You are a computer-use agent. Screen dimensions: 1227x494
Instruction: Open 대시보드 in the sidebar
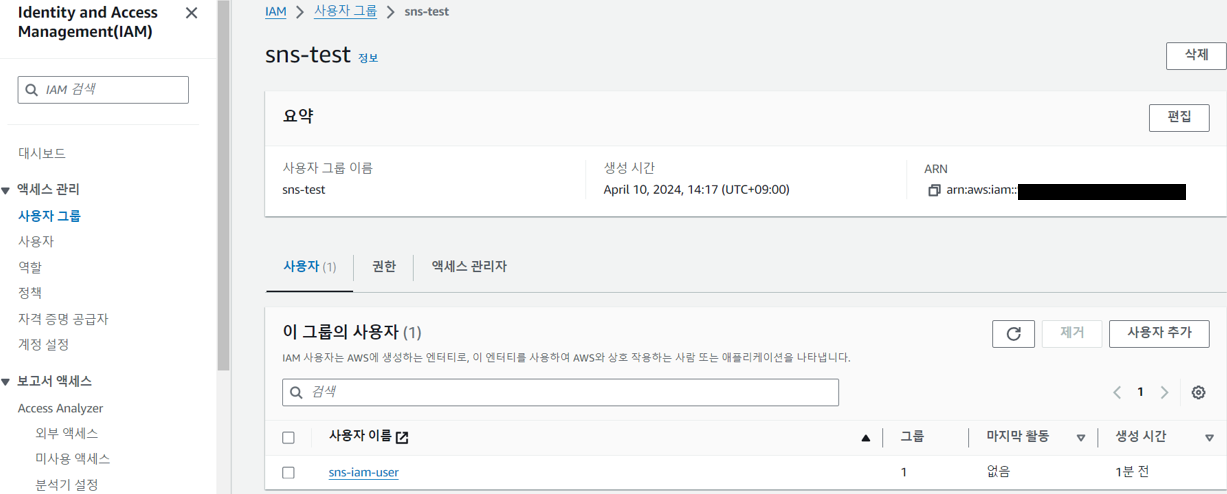[x=42, y=153]
